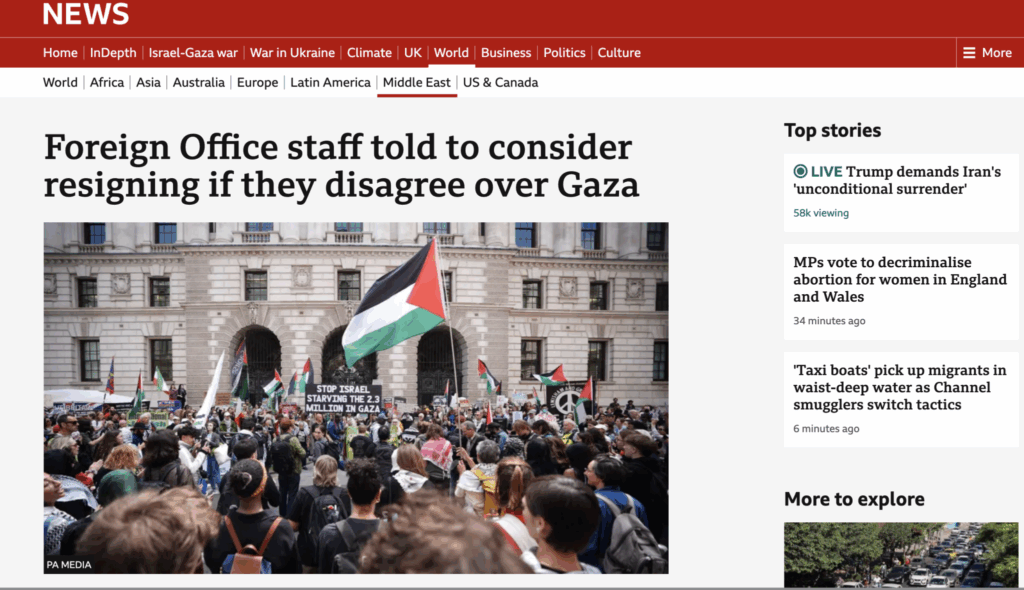Screen dimensions: 1024x590
Task: Go to the Culture section
Action: [x=618, y=53]
